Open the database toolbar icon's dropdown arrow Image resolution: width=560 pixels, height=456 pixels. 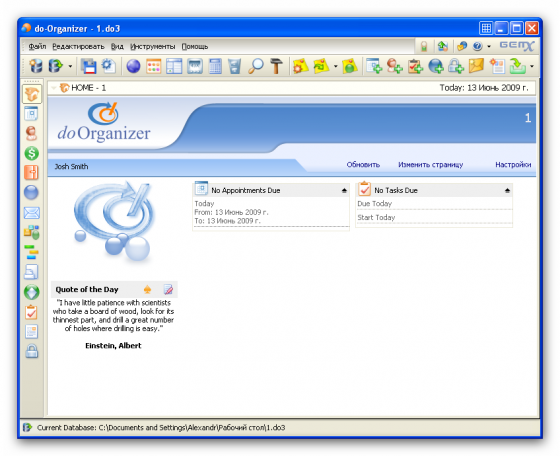click(70, 66)
